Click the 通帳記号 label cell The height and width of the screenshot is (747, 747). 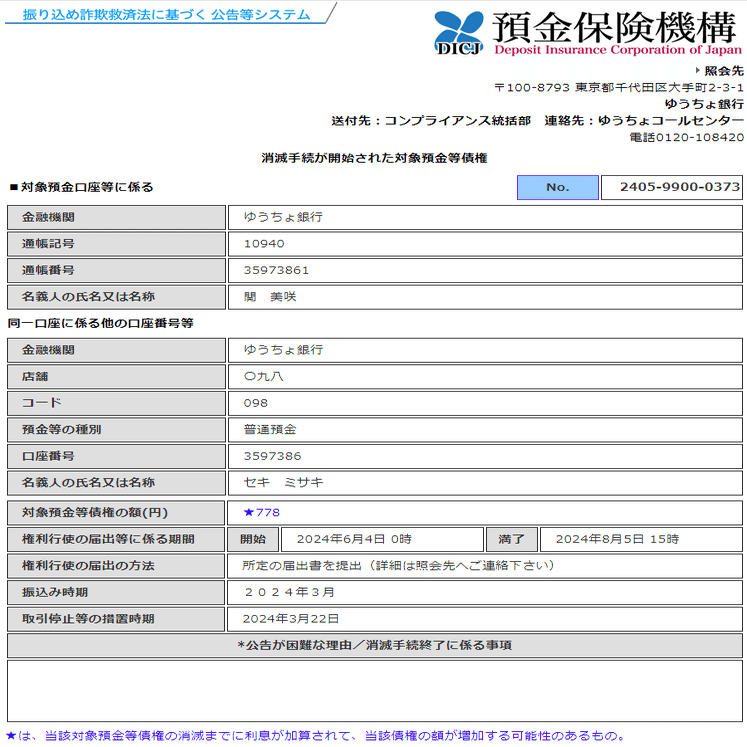point(116,244)
